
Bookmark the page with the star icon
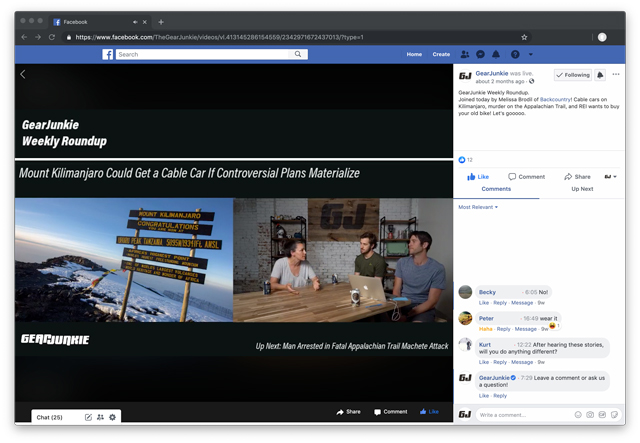[x=524, y=37]
